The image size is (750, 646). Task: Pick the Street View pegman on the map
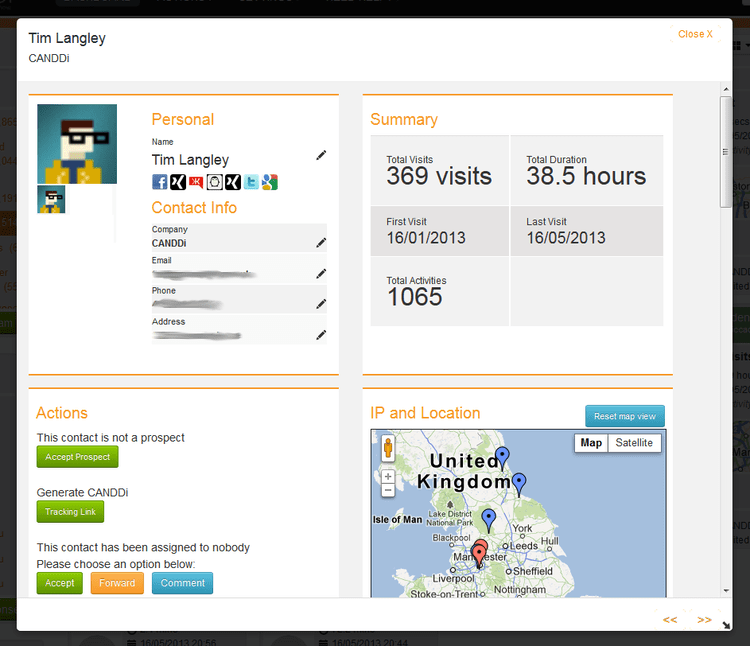tap(388, 449)
